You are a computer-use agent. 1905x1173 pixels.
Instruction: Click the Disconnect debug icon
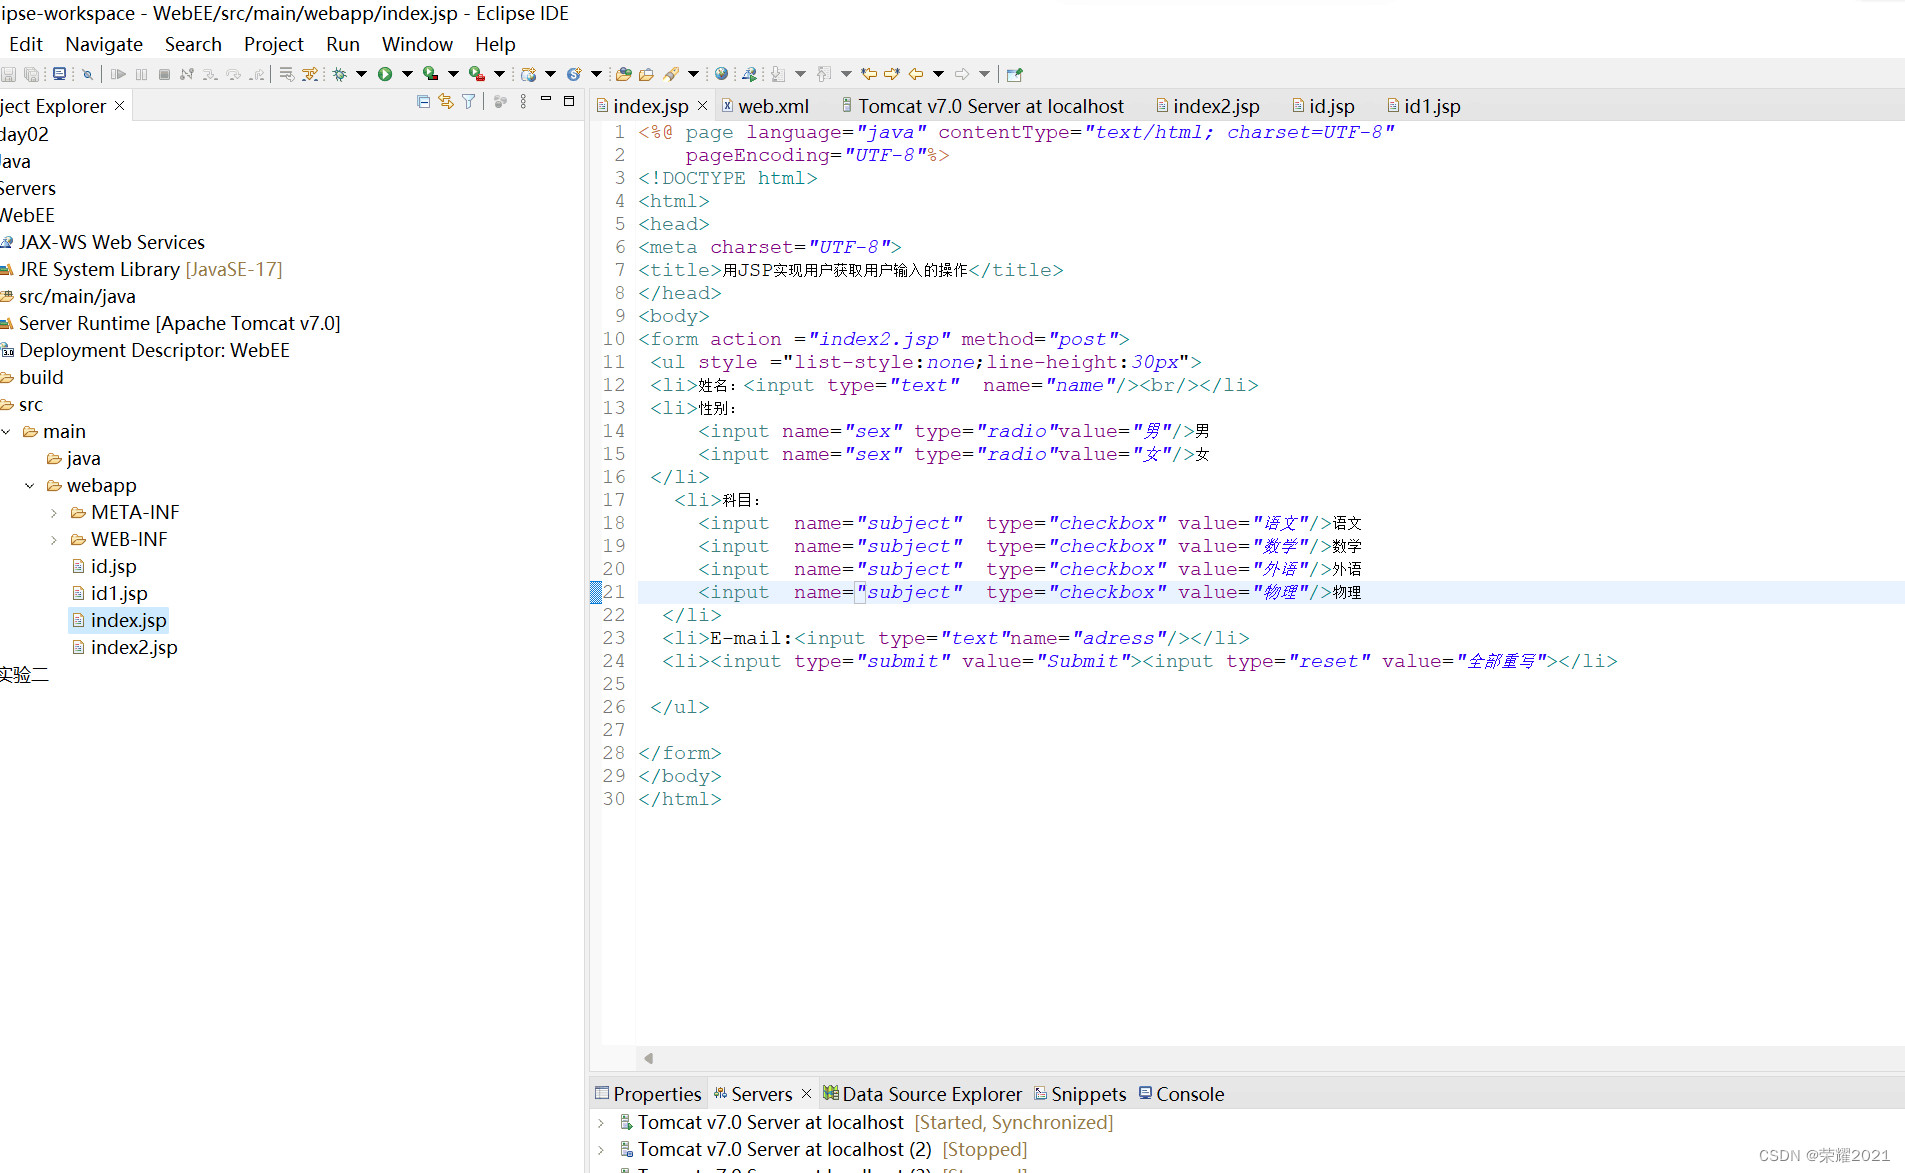(x=187, y=74)
